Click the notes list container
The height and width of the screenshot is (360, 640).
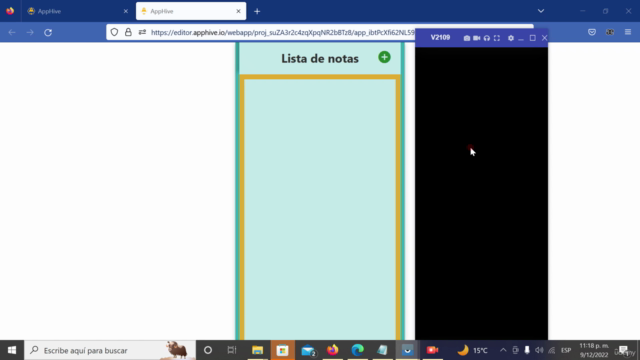click(x=320, y=208)
